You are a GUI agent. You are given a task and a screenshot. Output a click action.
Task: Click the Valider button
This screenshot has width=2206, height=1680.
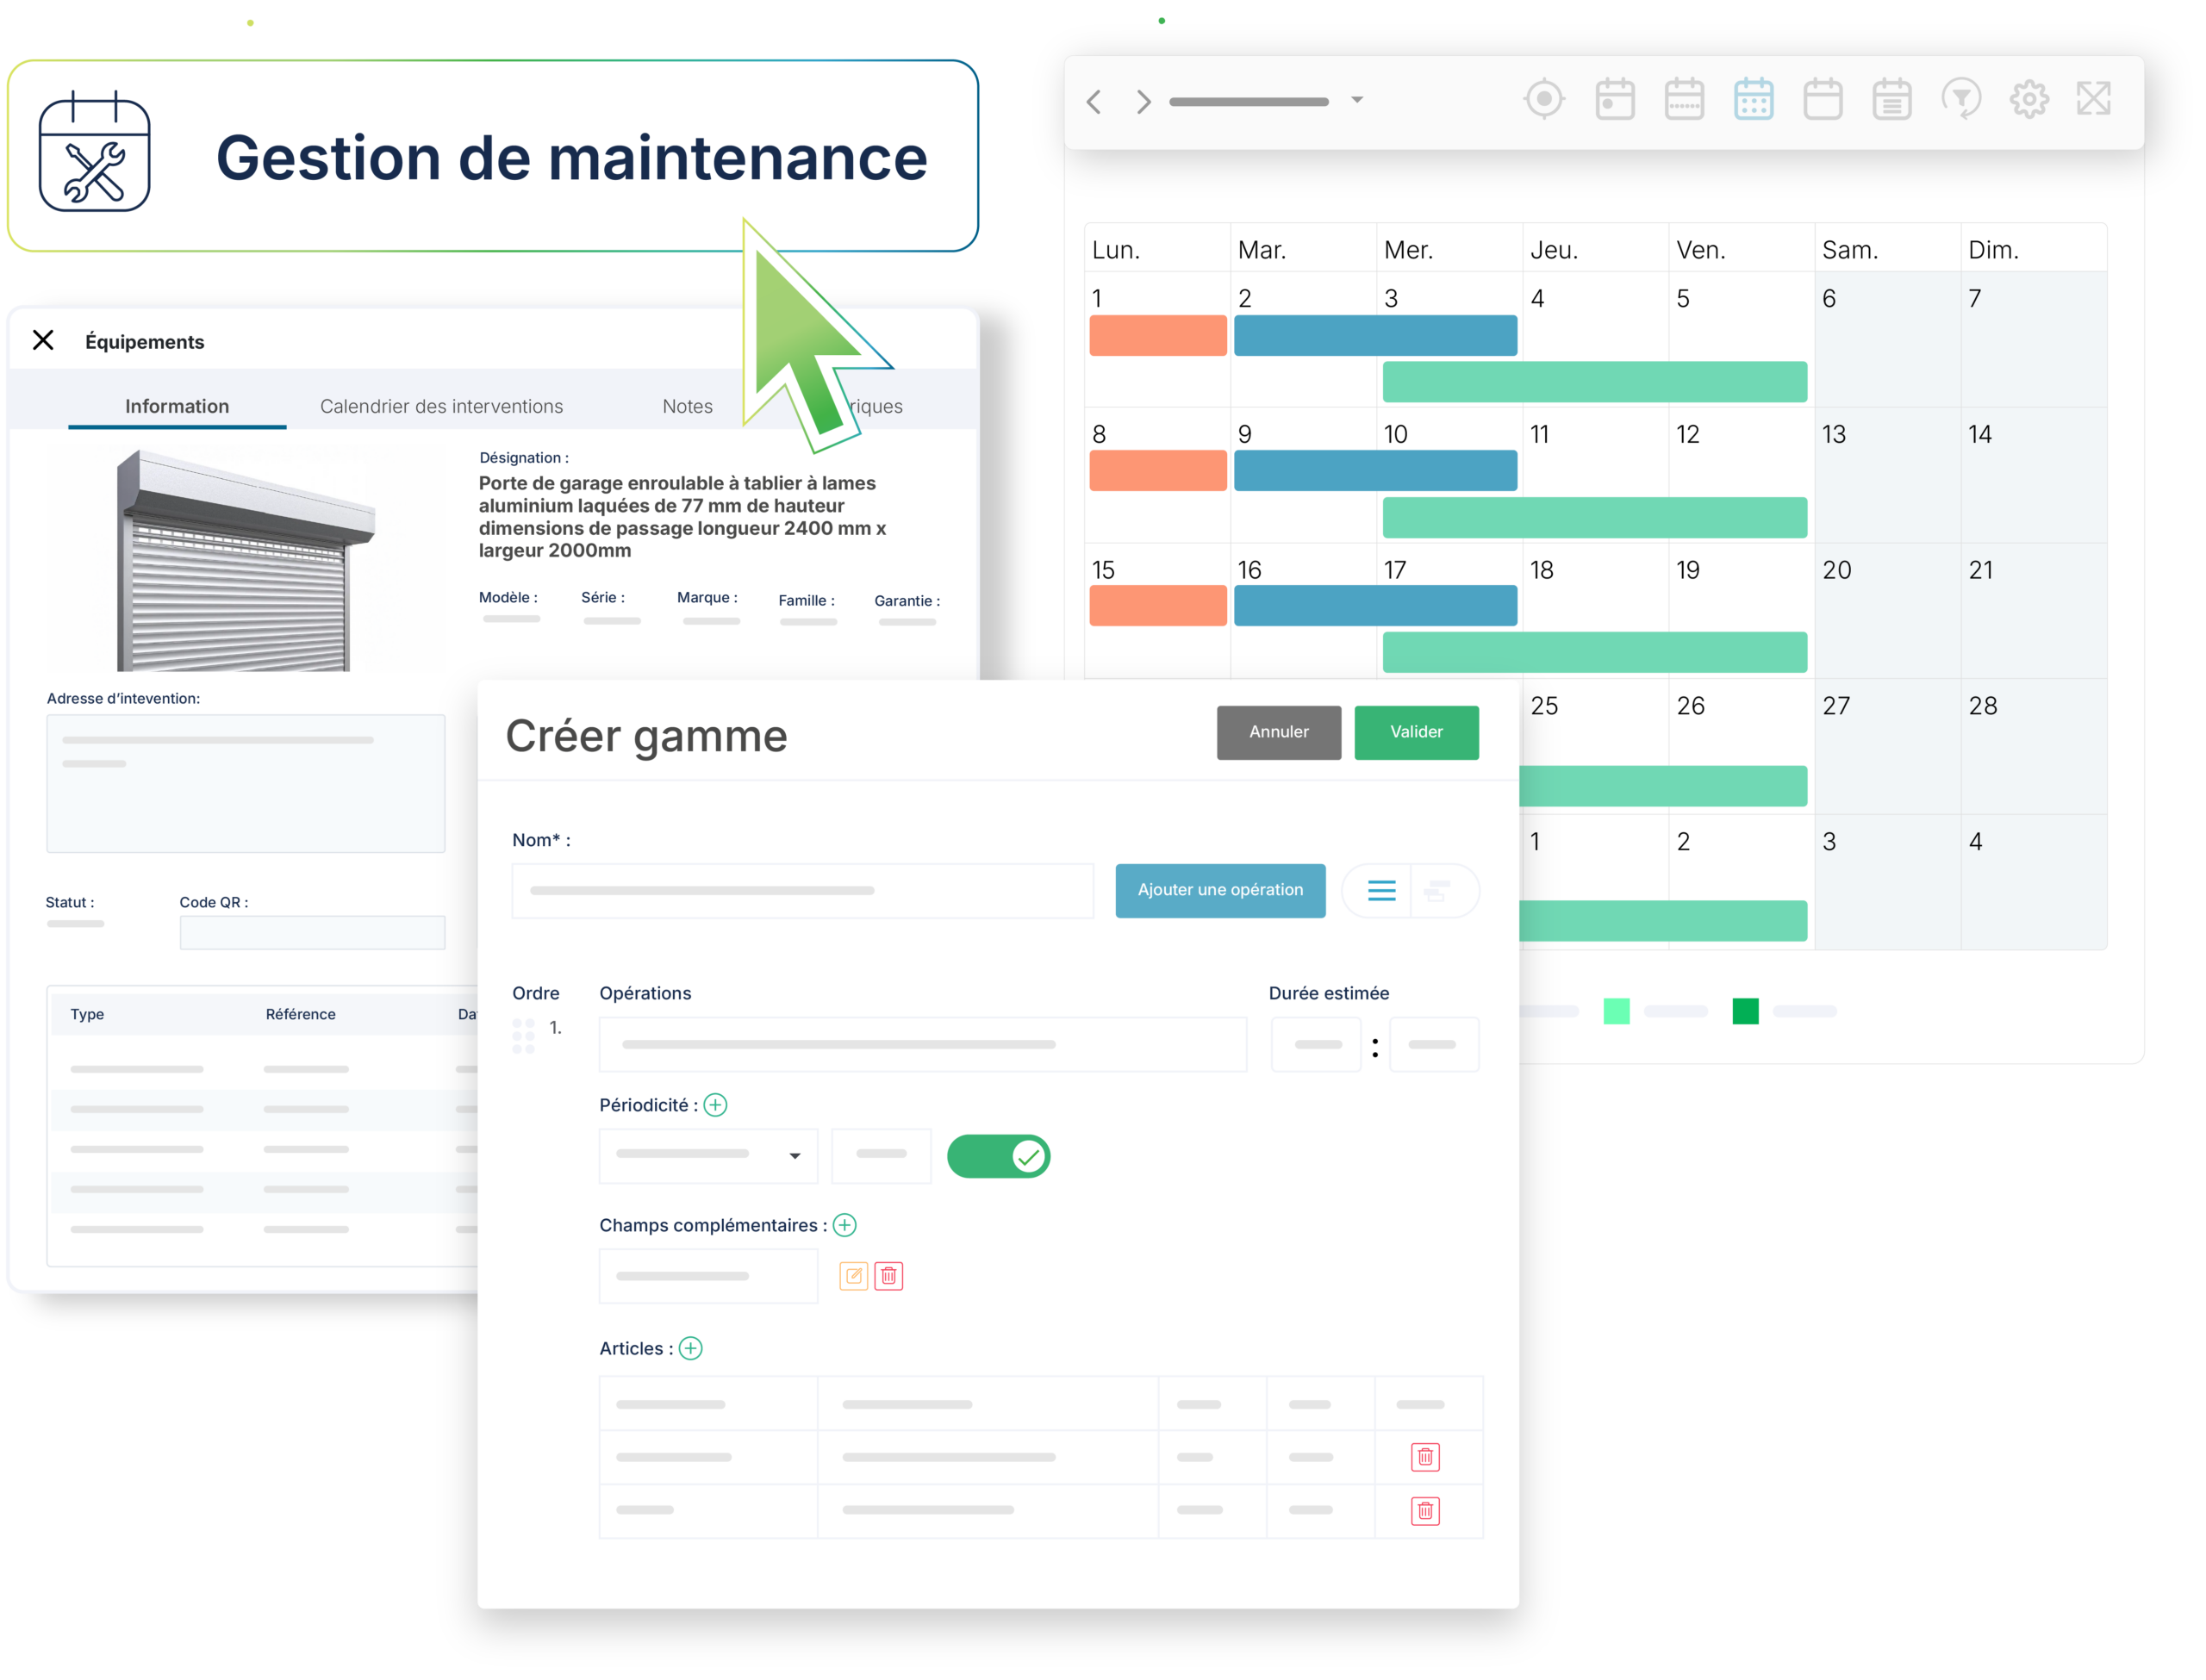point(1415,732)
